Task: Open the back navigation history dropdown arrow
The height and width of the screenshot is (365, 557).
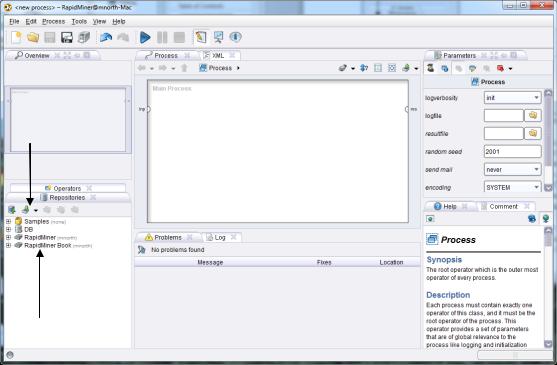Action: (152, 69)
